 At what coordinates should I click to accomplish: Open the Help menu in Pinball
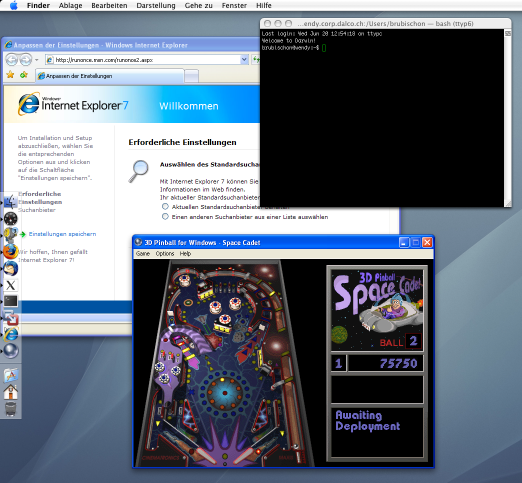pos(185,254)
